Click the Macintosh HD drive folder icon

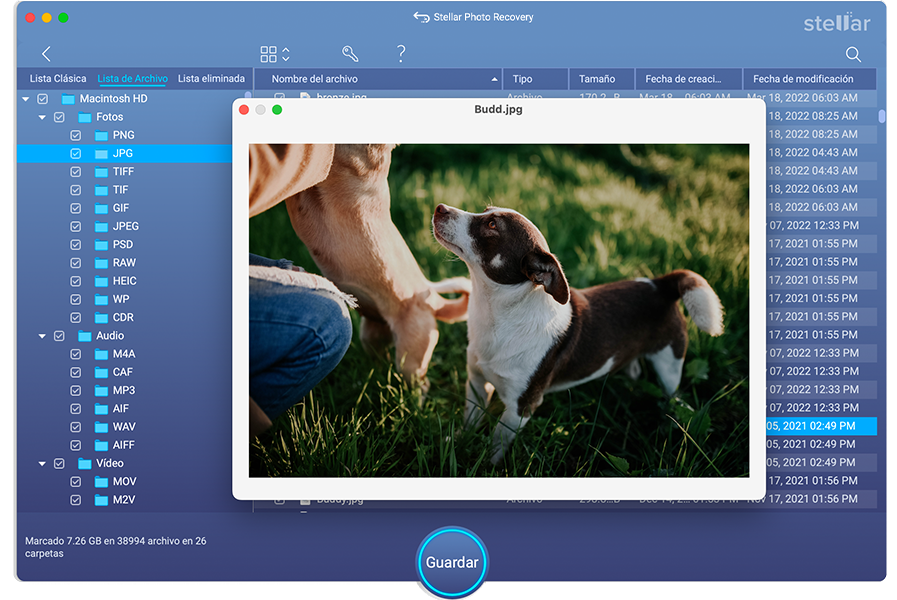pos(68,99)
